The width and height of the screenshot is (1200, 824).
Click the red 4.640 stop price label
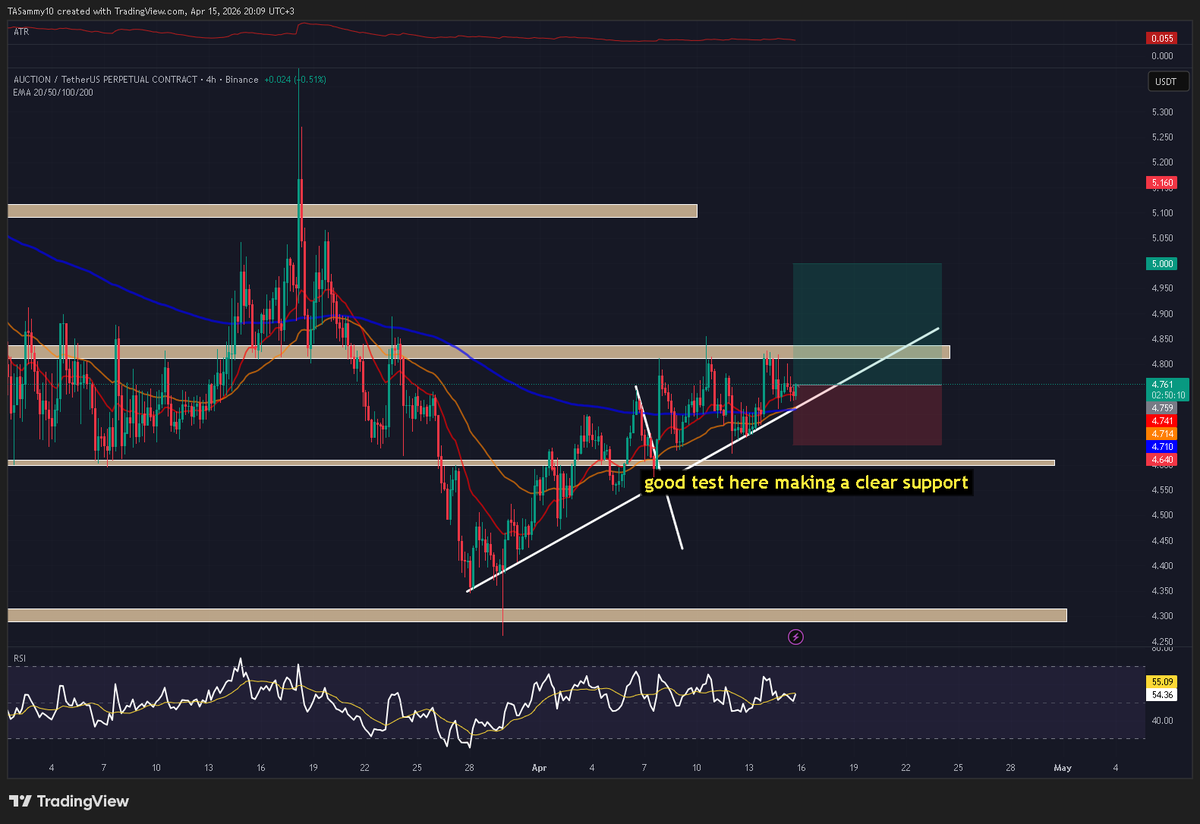click(1162, 458)
